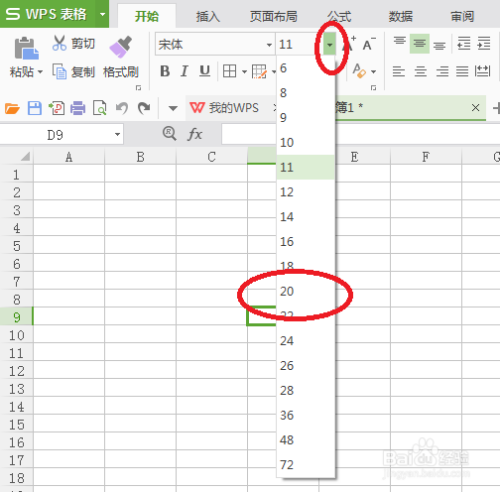Open the Paste options arrow

click(x=40, y=72)
